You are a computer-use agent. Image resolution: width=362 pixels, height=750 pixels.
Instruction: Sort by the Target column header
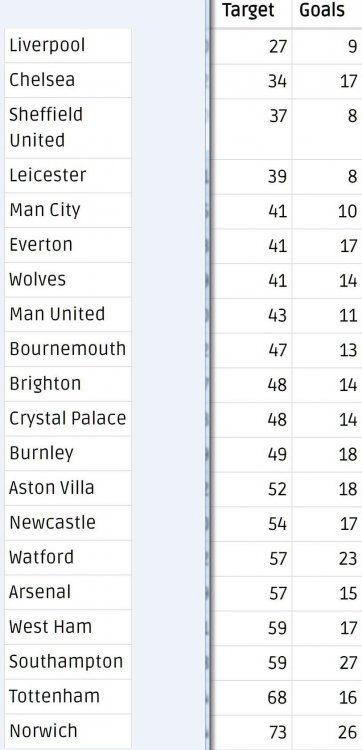tap(248, 10)
